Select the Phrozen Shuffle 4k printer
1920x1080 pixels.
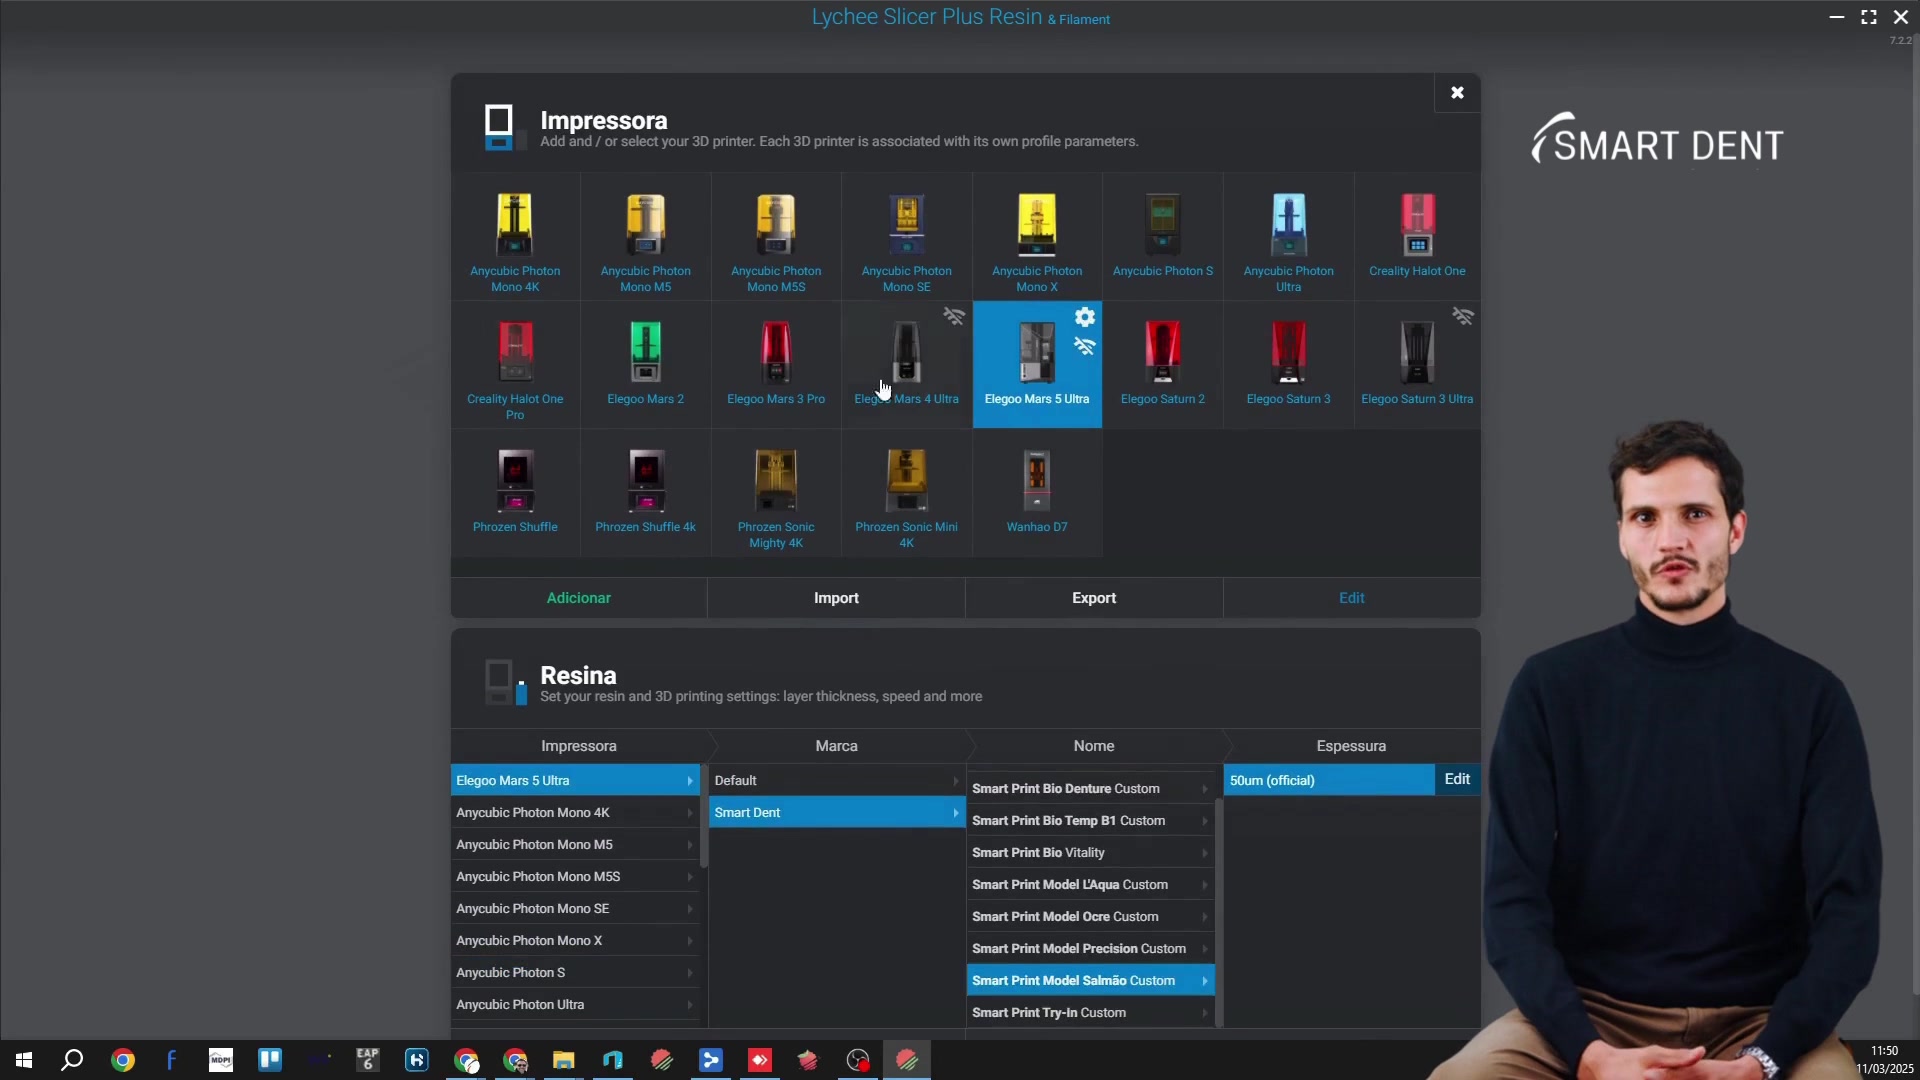(x=646, y=493)
